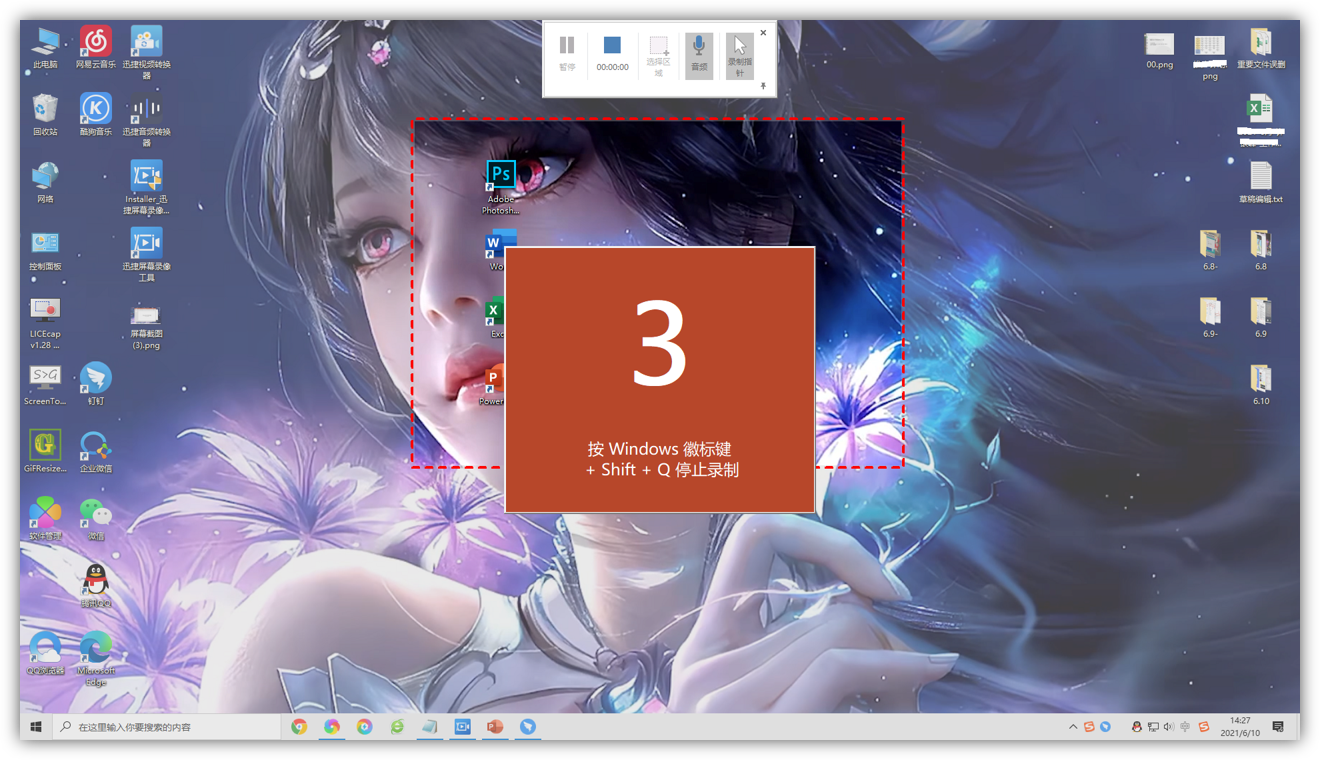The width and height of the screenshot is (1320, 760).
Task: Open Microsoft Edge desktop shortcut
Action: (96, 660)
